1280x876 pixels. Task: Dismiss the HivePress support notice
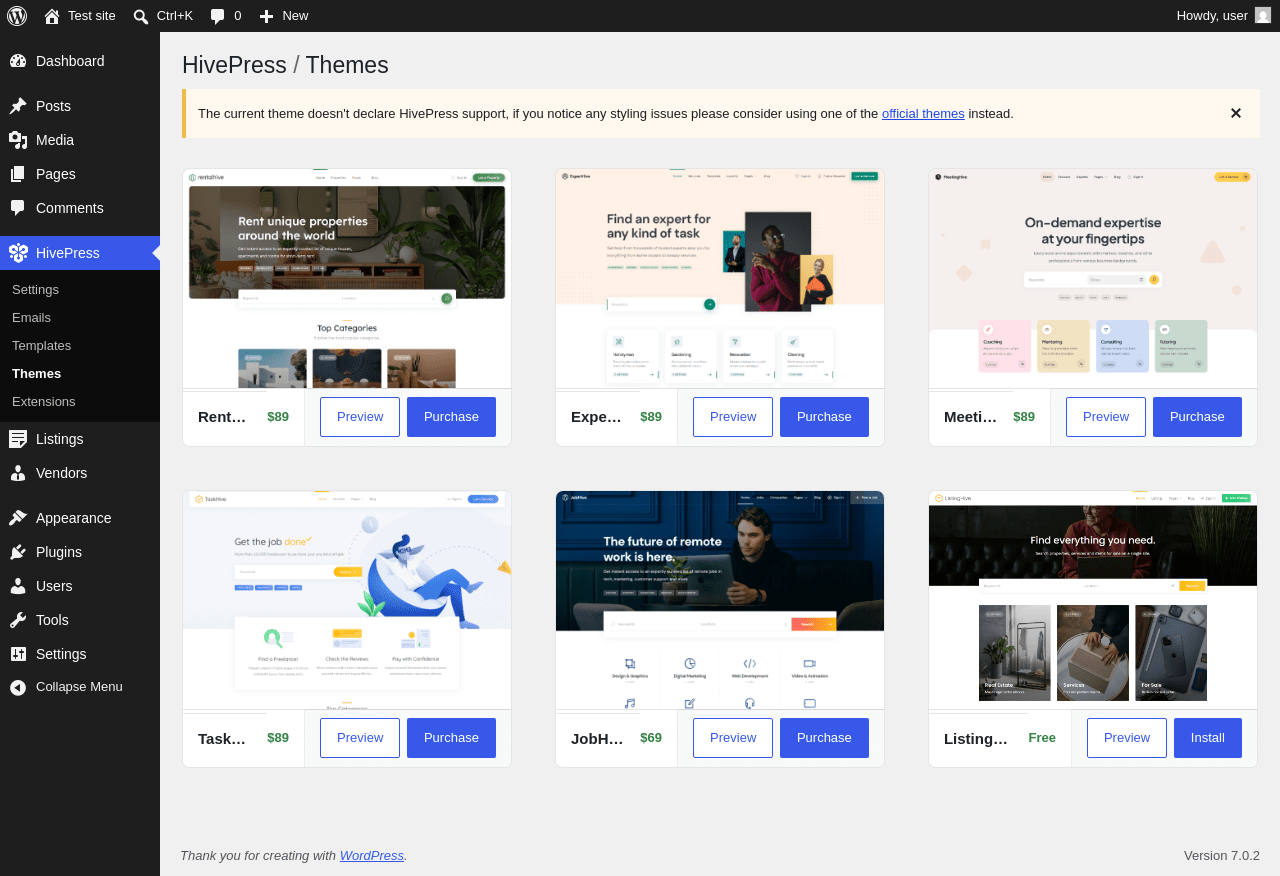[x=1236, y=113]
